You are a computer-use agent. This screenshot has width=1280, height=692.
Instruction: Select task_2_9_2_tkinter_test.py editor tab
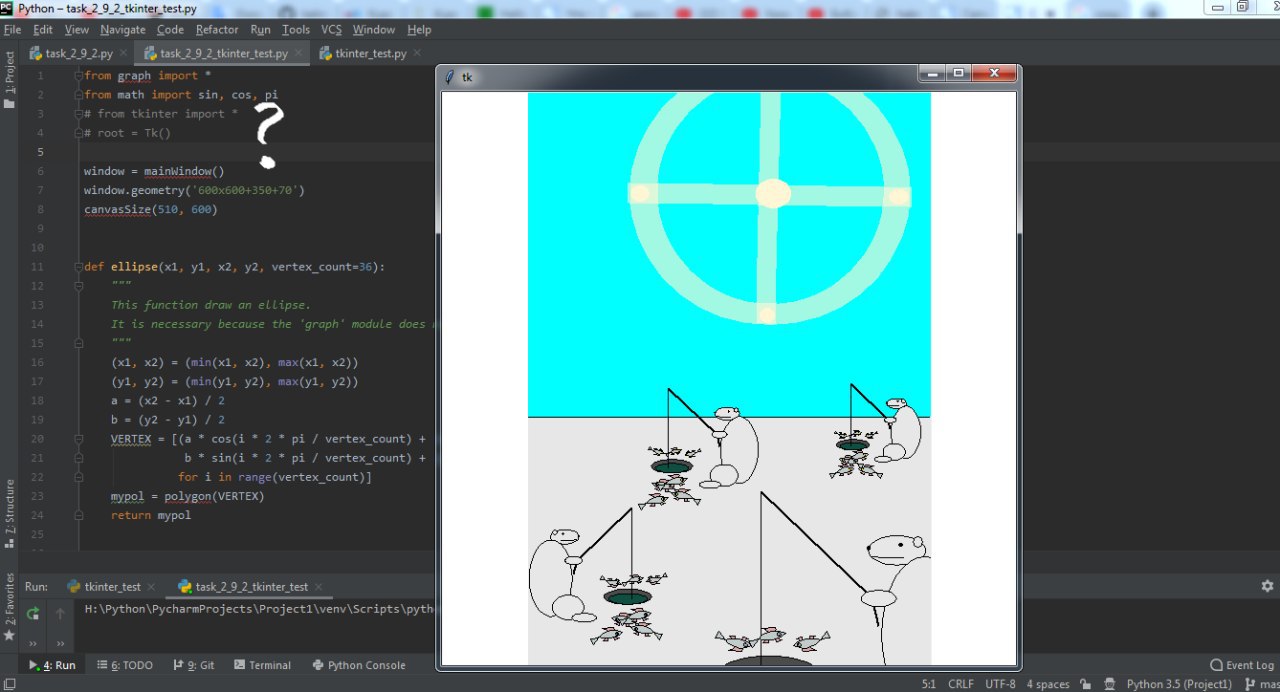[x=223, y=54]
